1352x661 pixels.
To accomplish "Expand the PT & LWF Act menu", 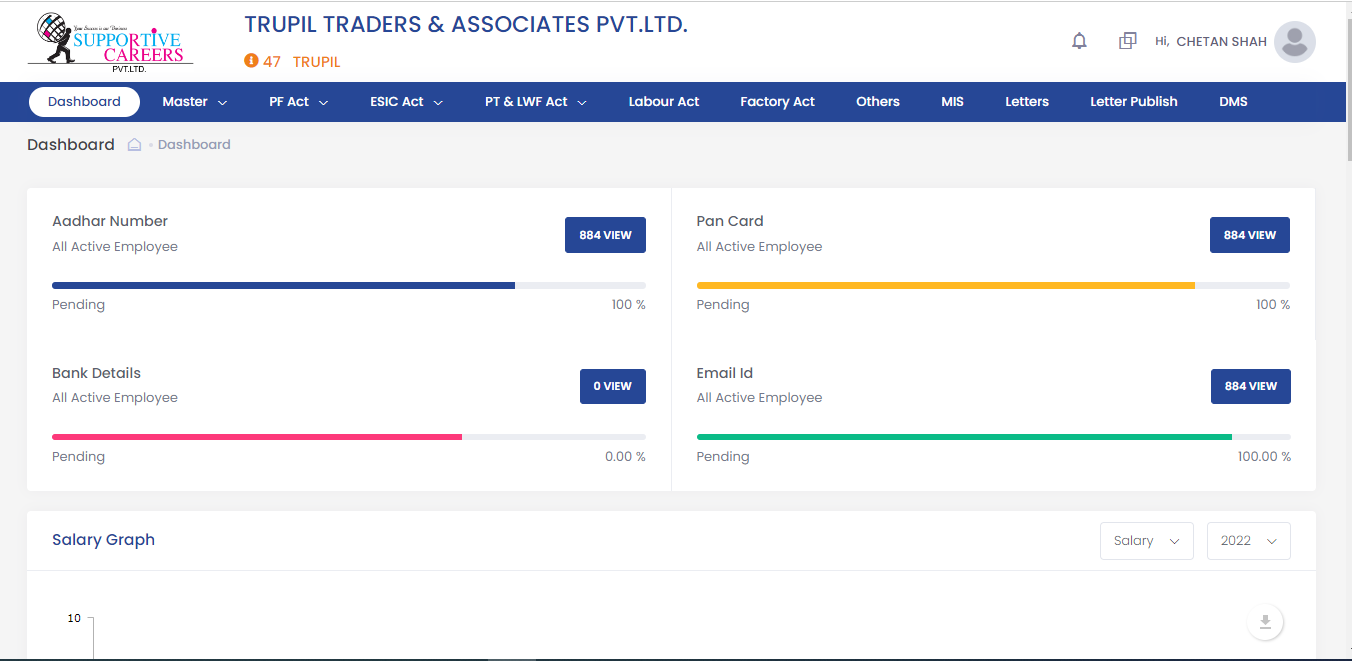I will tap(536, 102).
